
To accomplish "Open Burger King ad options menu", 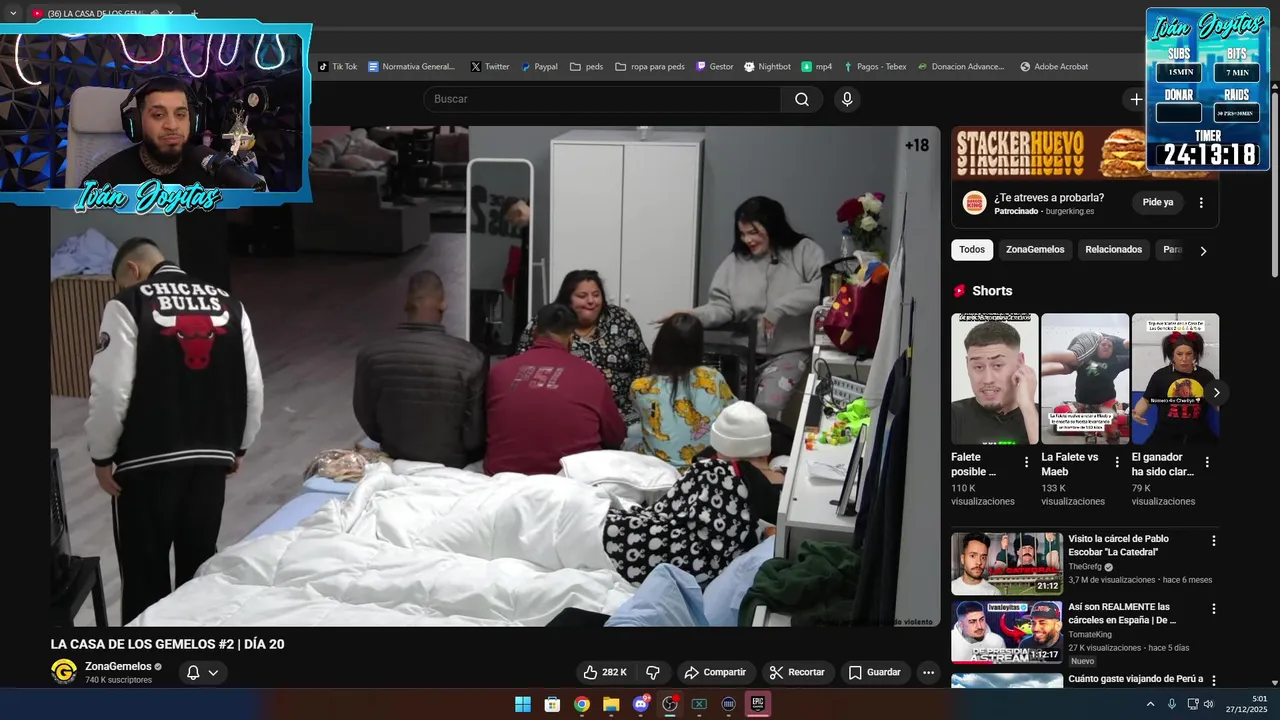I will (x=1201, y=202).
